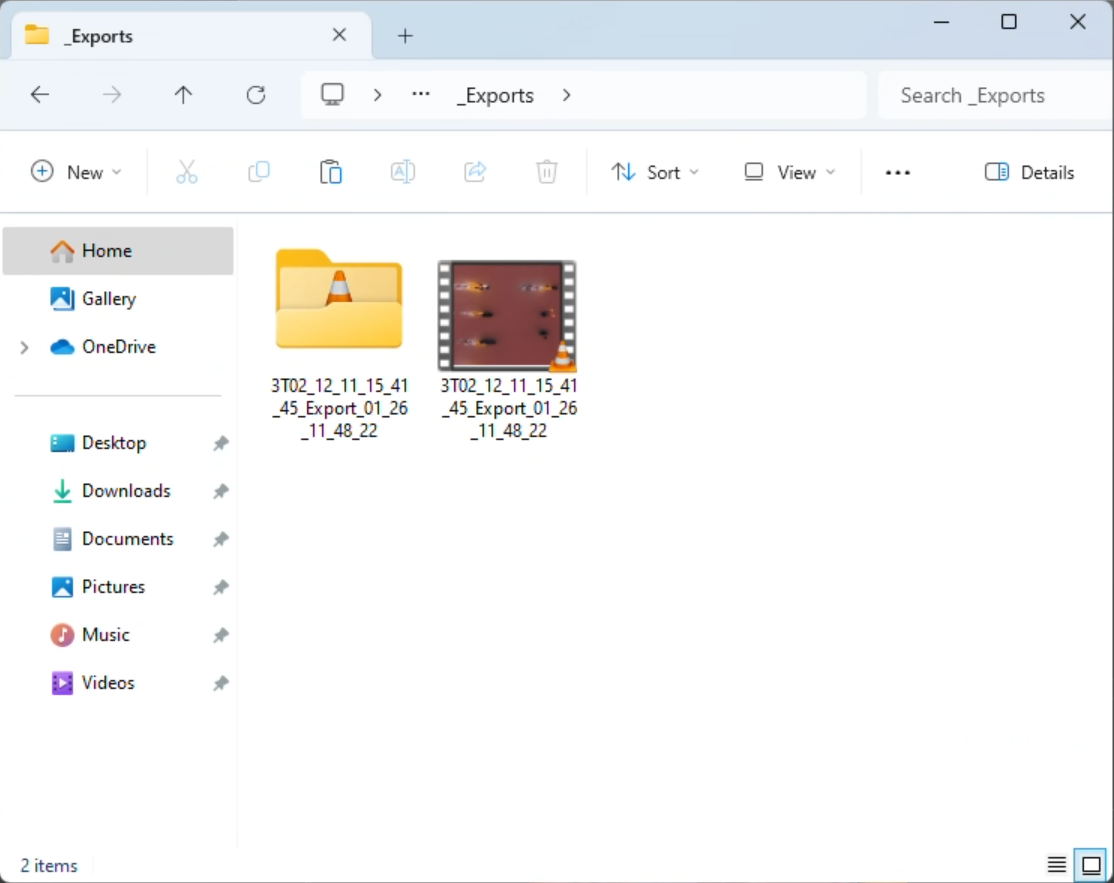Select the VLC export folder icon
Image resolution: width=1114 pixels, height=883 pixels.
tap(339, 299)
